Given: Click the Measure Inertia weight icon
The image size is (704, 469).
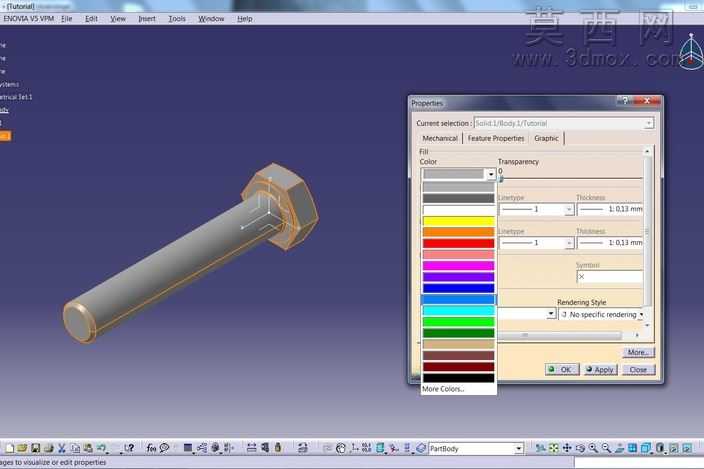Looking at the screenshot, I should [278, 448].
